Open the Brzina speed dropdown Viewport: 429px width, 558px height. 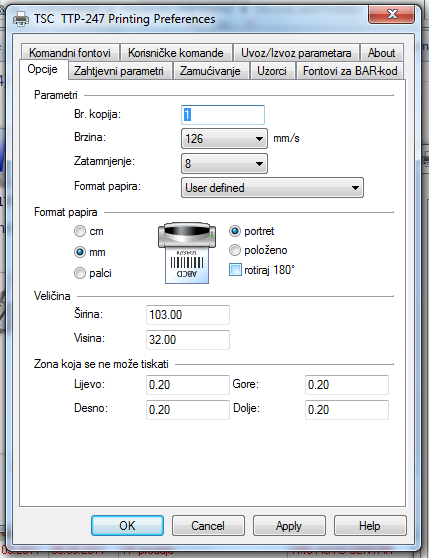(x=224, y=139)
